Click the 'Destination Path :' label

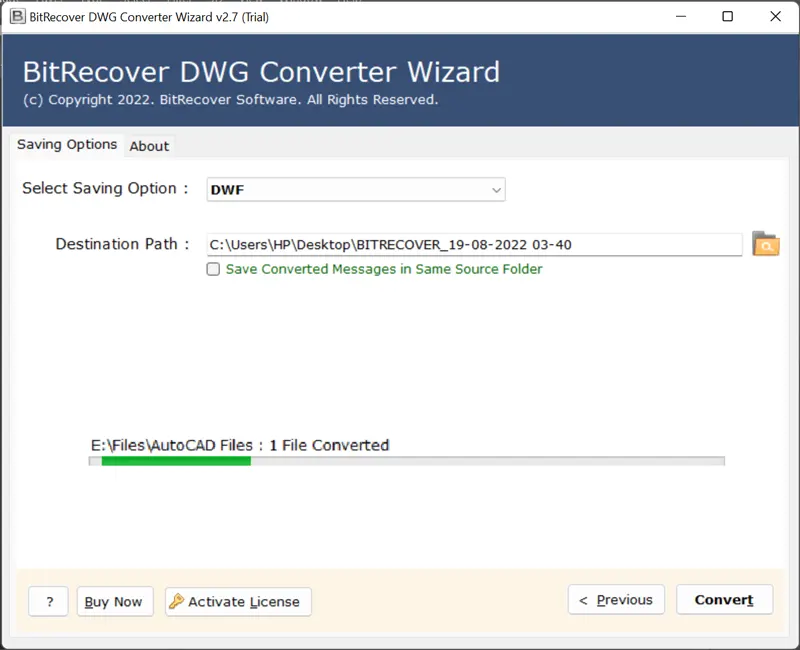point(122,244)
